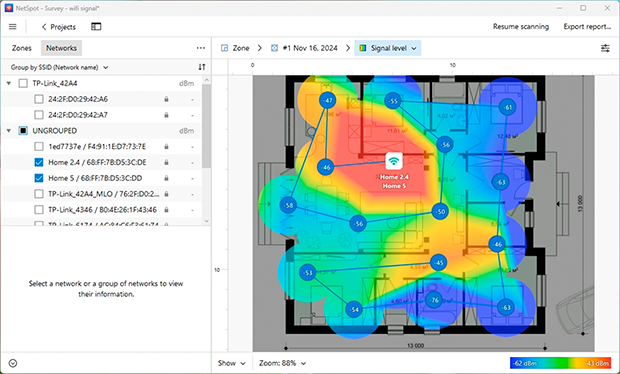Click Export report
Screen dimensions: 620x374
tap(587, 26)
